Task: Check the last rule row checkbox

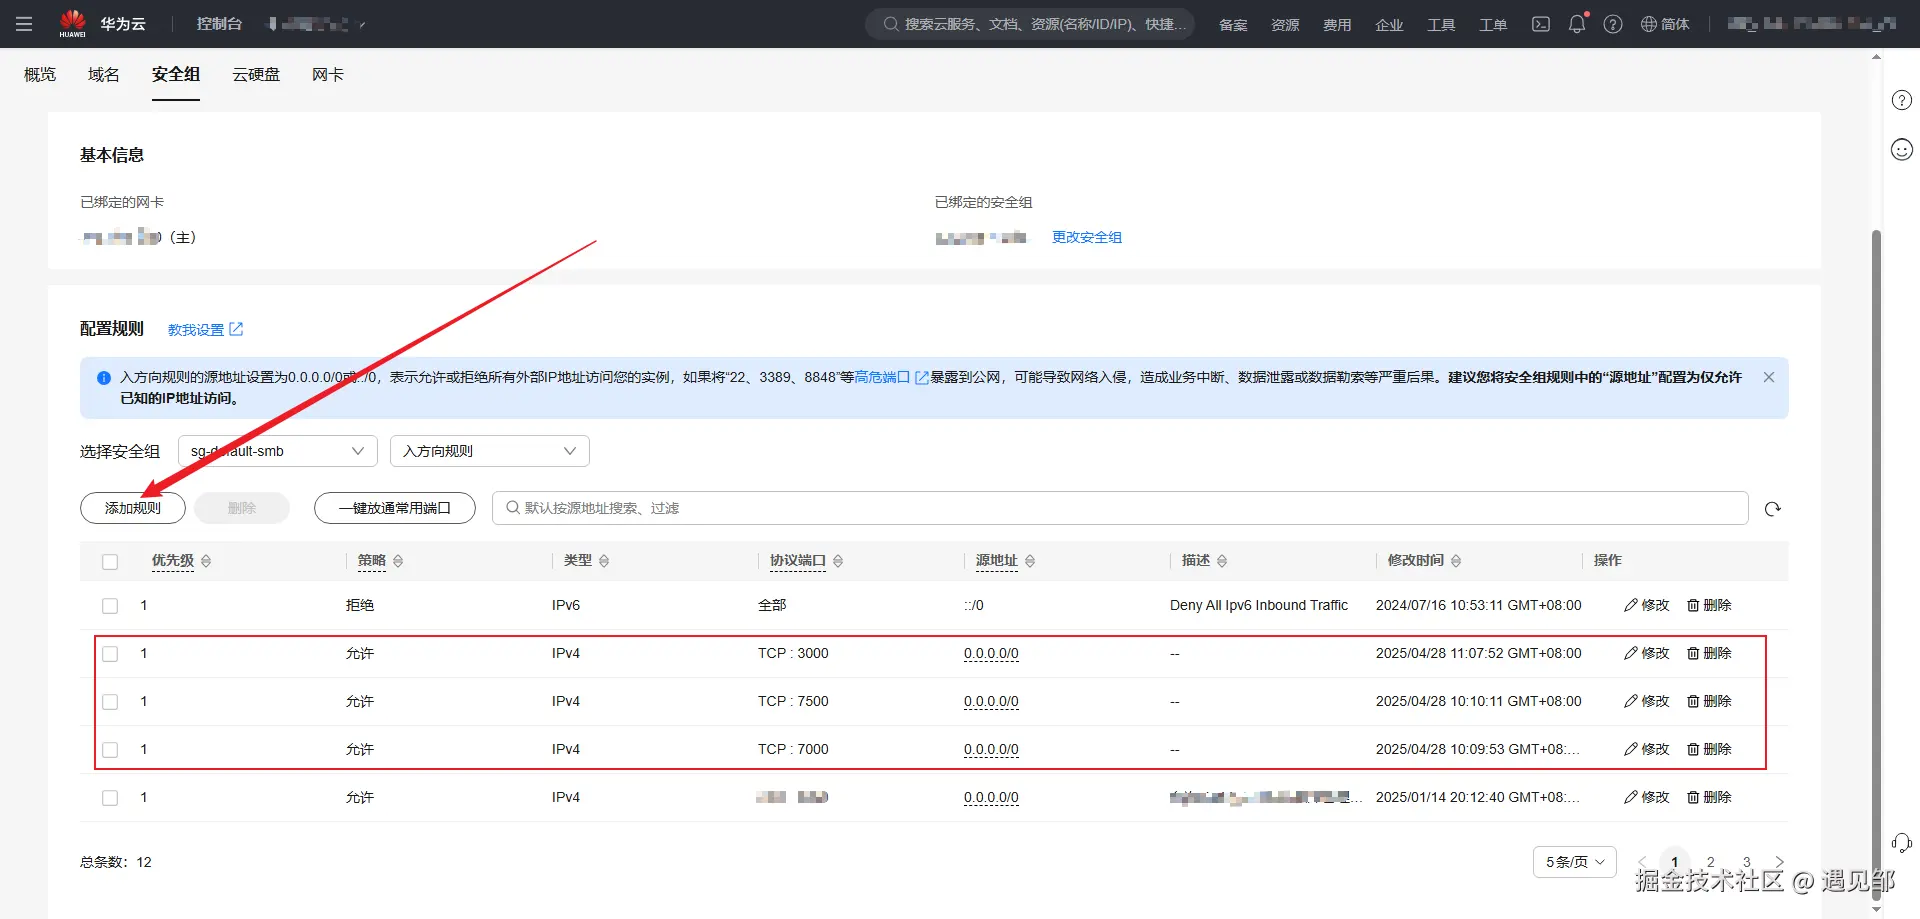Action: [x=110, y=798]
